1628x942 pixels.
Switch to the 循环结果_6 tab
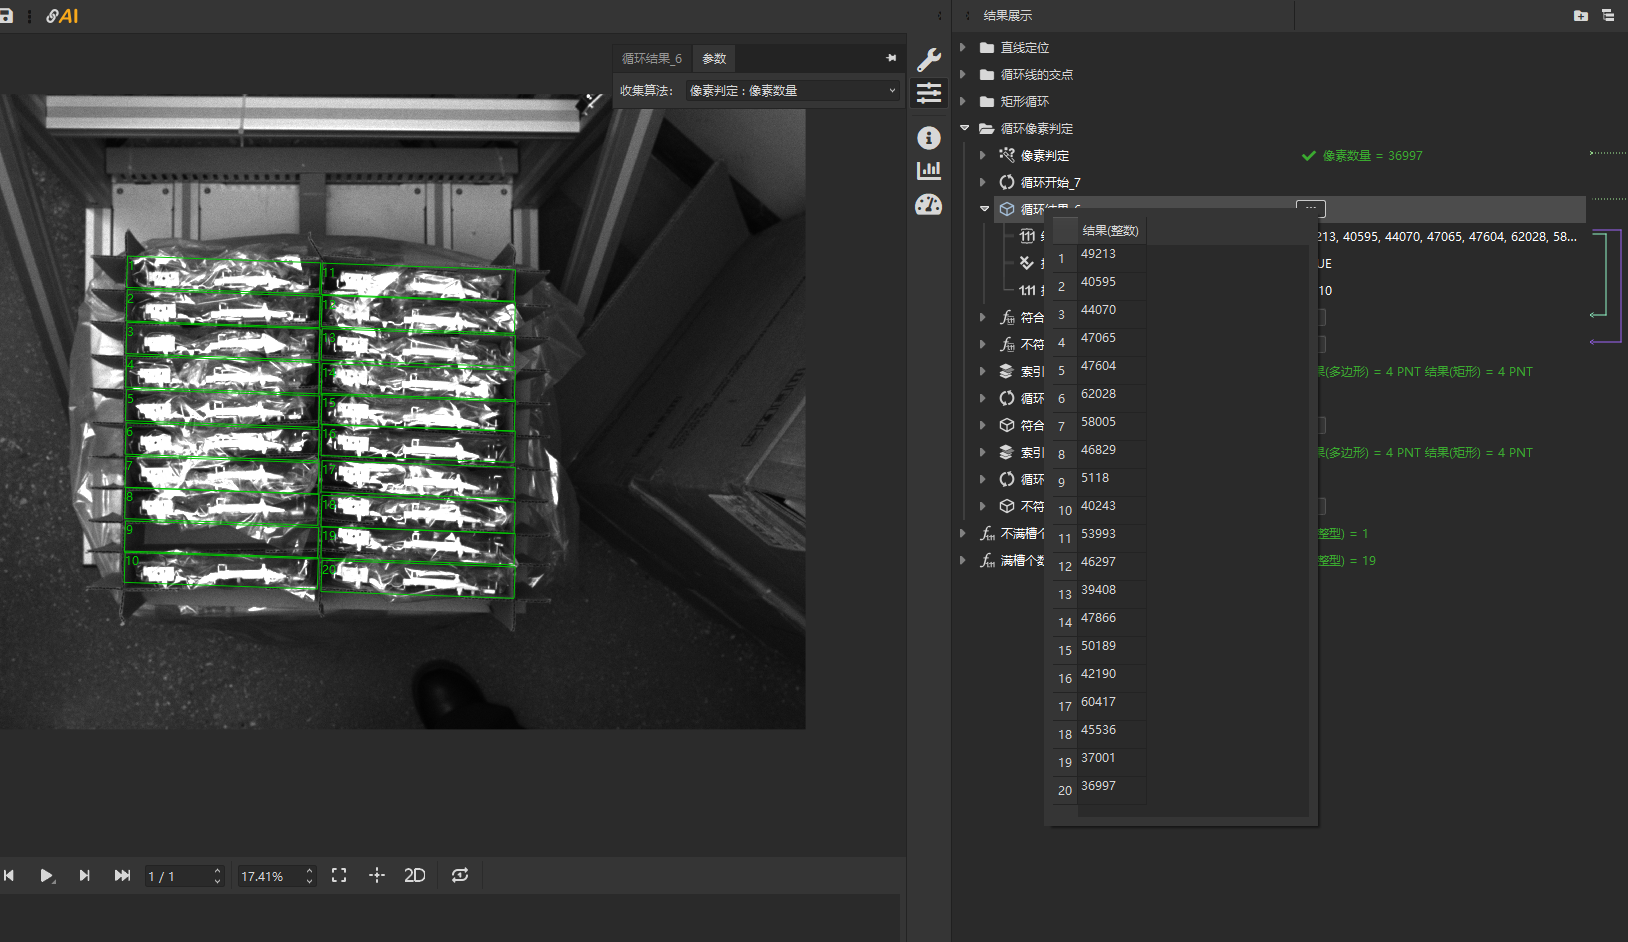[x=651, y=59]
